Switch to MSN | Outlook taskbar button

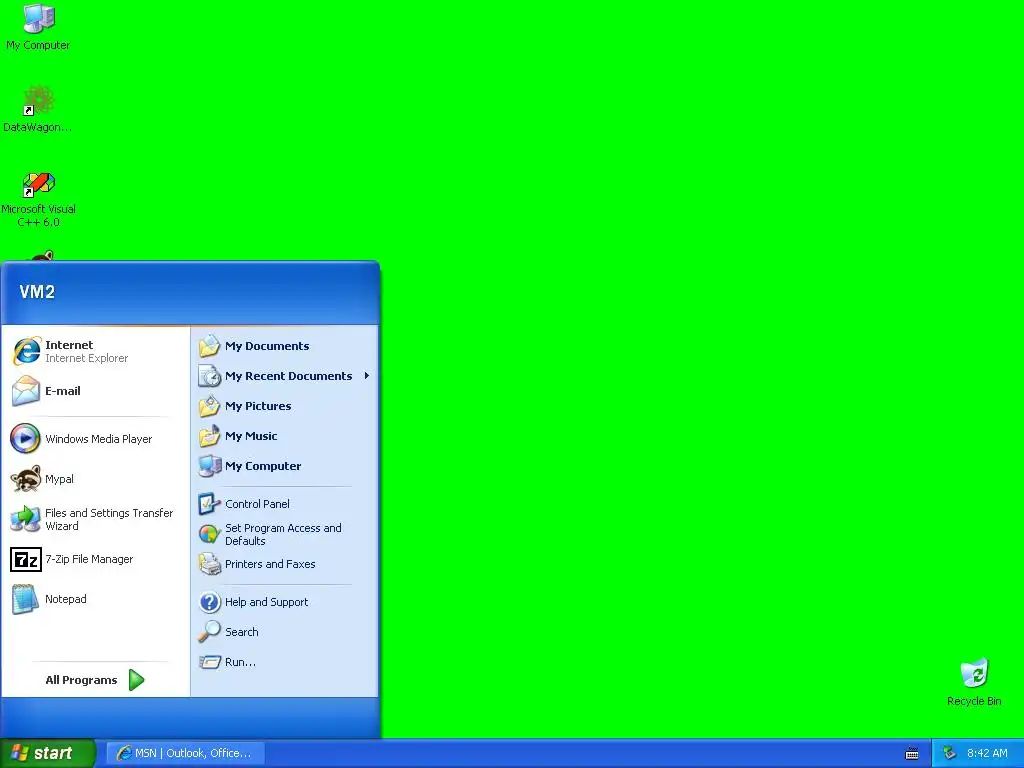185,753
